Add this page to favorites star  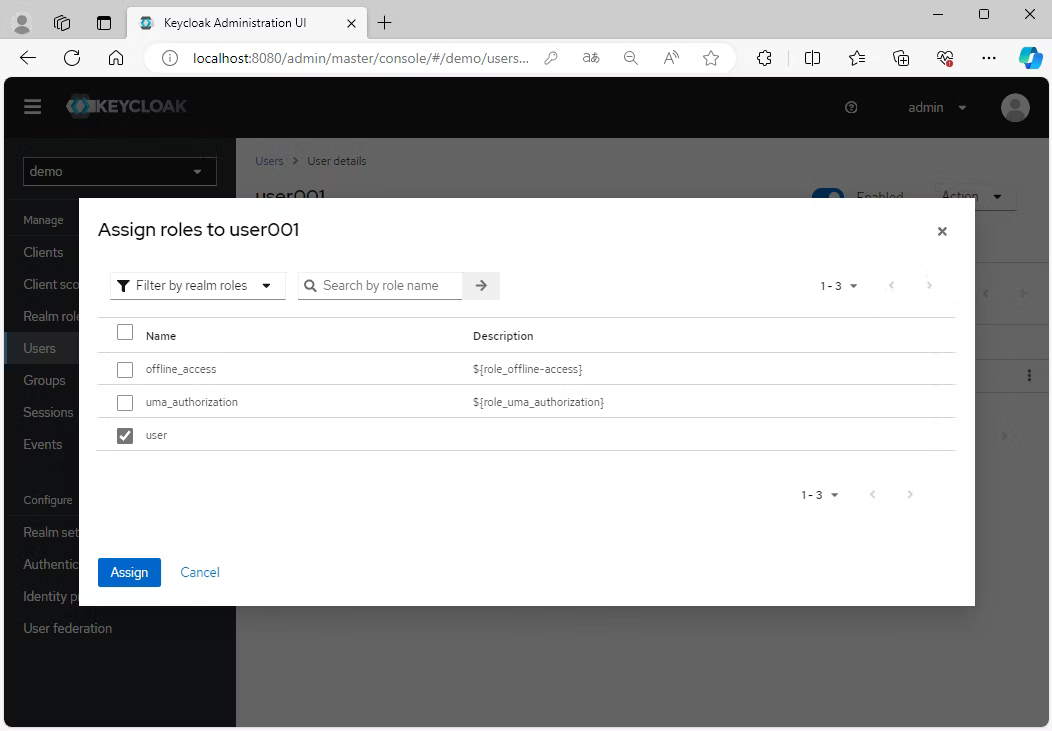point(711,58)
